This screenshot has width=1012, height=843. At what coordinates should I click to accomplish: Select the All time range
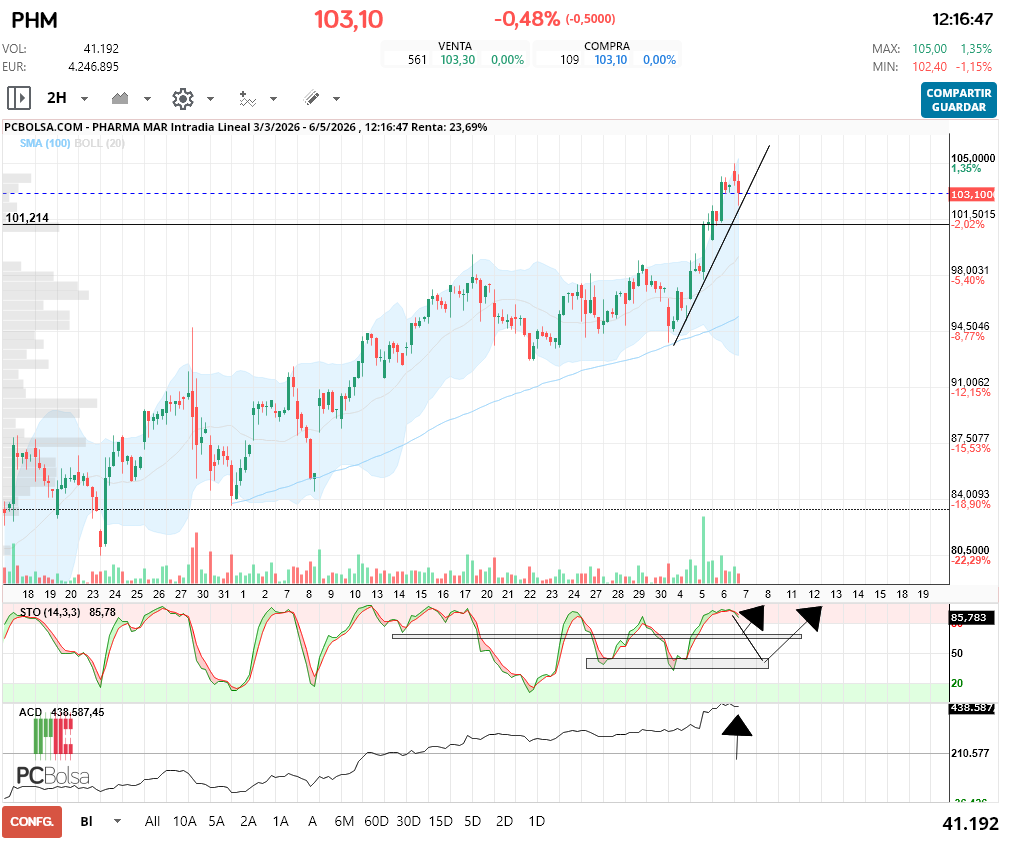152,821
